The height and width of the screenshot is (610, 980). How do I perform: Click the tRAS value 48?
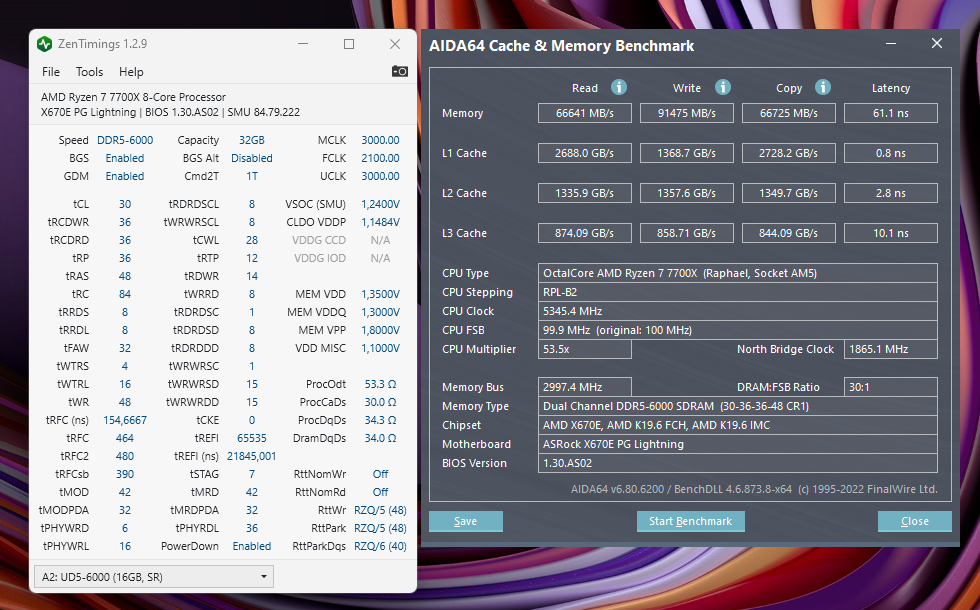[125, 276]
